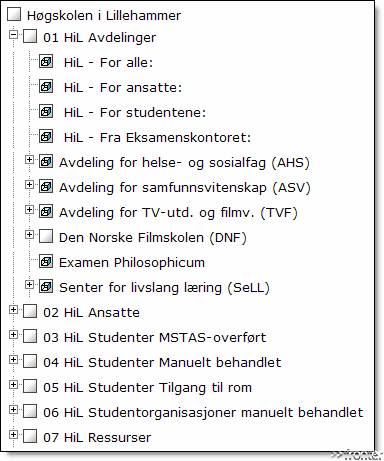Click the Høgskolen i Lillehammer root label
Screen dimensions: 384x461
pyautogui.click(x=104, y=15)
